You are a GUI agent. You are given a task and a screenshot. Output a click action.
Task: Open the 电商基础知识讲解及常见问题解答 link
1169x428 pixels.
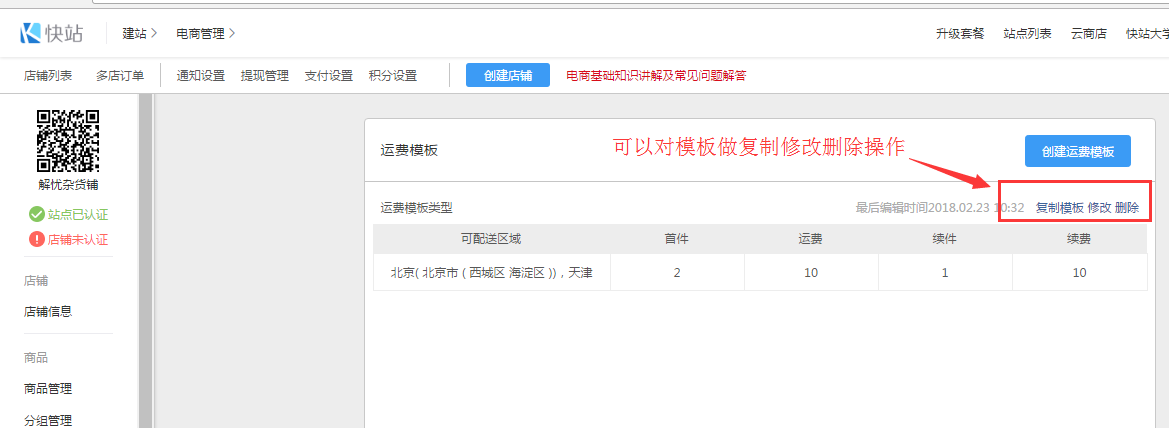(656, 75)
